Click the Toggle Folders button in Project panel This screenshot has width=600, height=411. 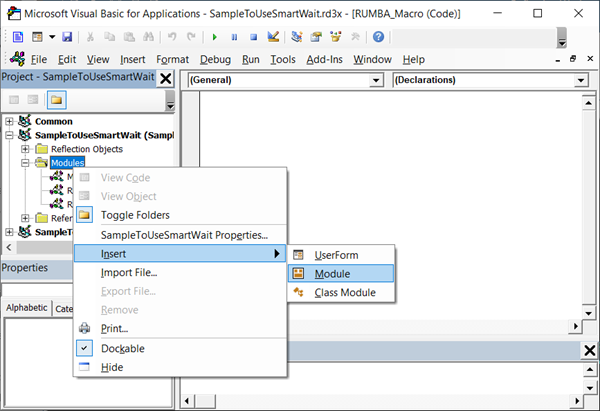pos(57,101)
